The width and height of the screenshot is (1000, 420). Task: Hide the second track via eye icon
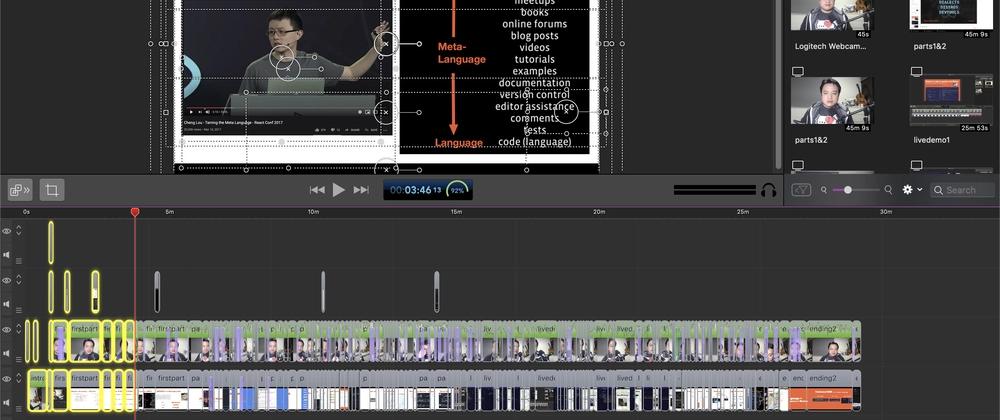(6, 280)
